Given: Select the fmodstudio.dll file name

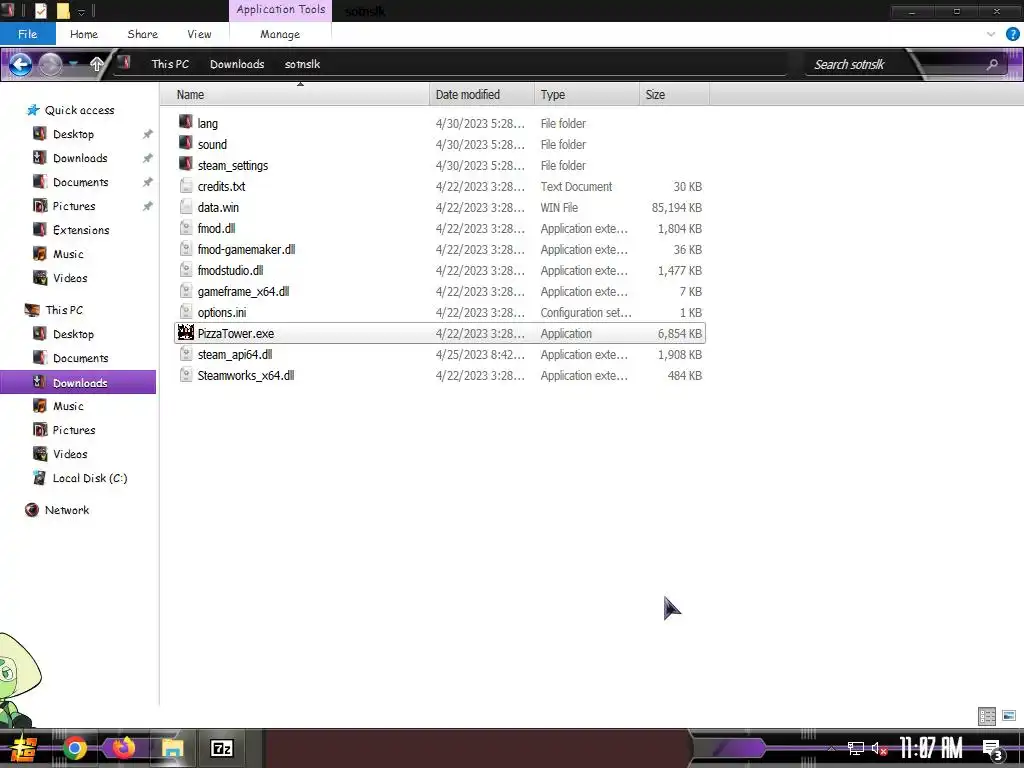Looking at the screenshot, I should [231, 270].
